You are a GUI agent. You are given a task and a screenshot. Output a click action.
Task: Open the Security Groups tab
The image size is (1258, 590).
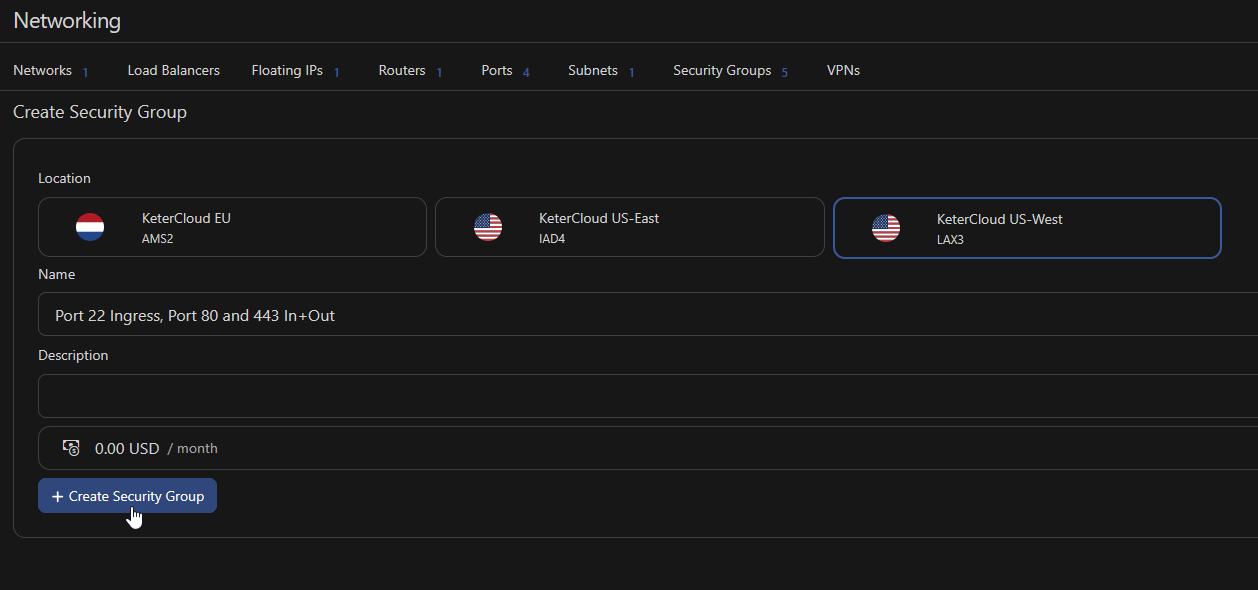pos(722,71)
